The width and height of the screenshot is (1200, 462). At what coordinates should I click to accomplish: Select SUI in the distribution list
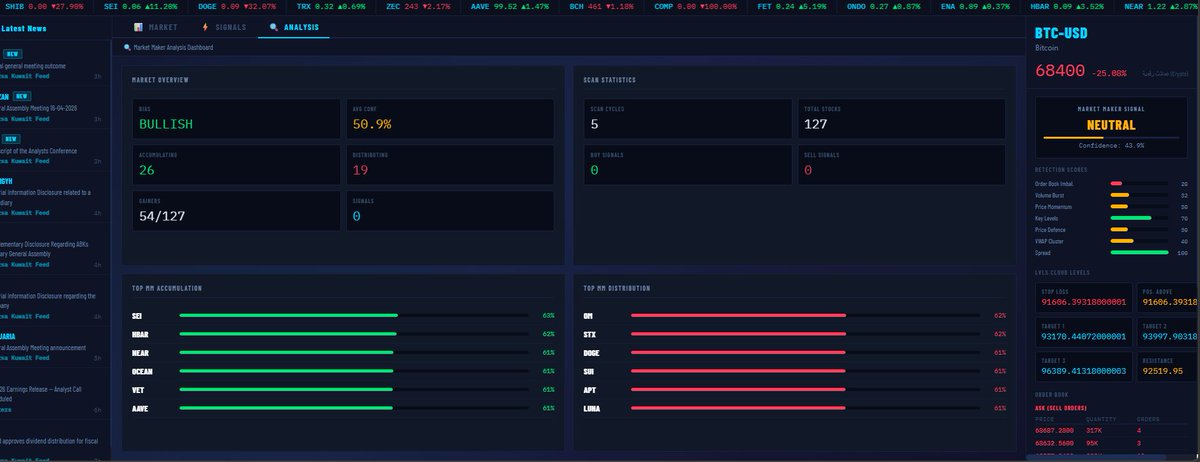(x=795, y=371)
